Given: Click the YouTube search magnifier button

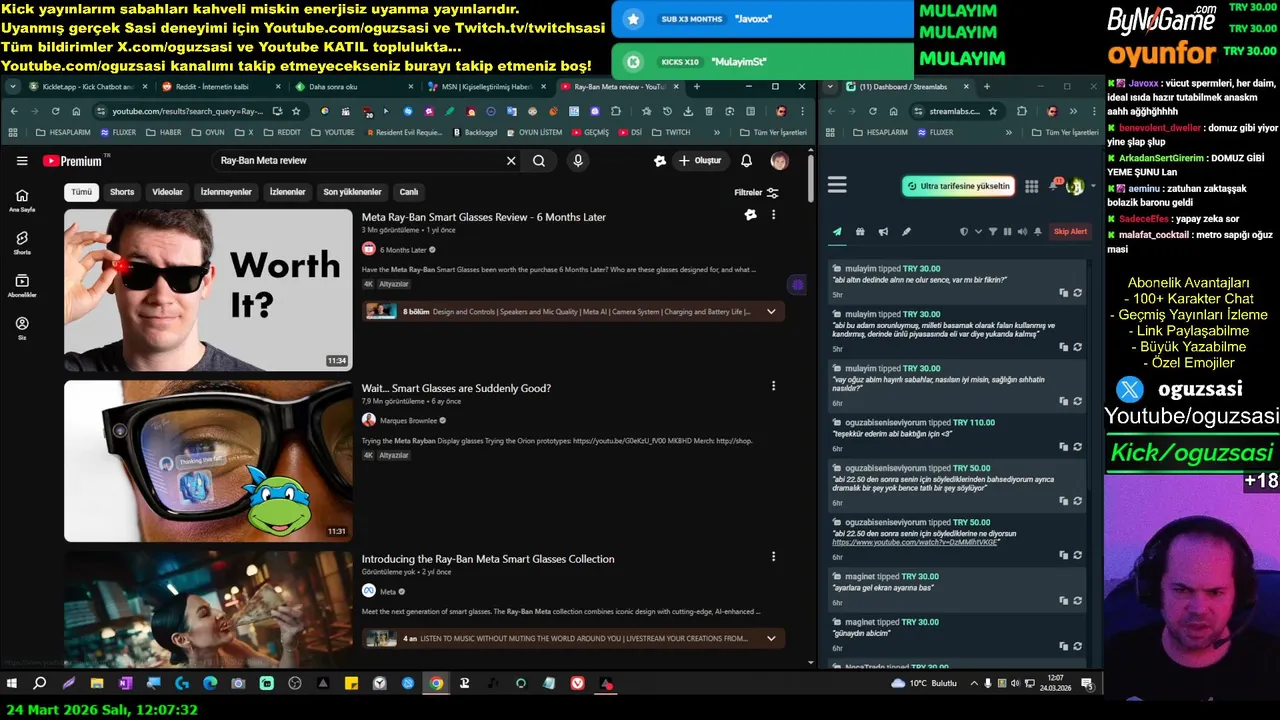Looking at the screenshot, I should [x=539, y=161].
